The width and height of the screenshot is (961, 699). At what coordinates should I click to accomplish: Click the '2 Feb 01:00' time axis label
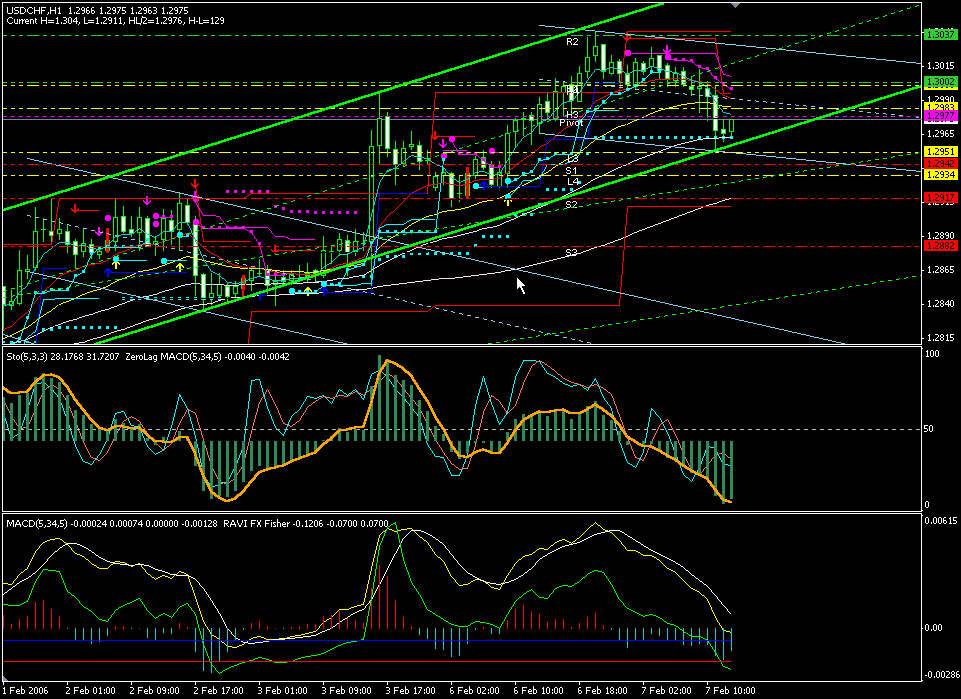89,690
